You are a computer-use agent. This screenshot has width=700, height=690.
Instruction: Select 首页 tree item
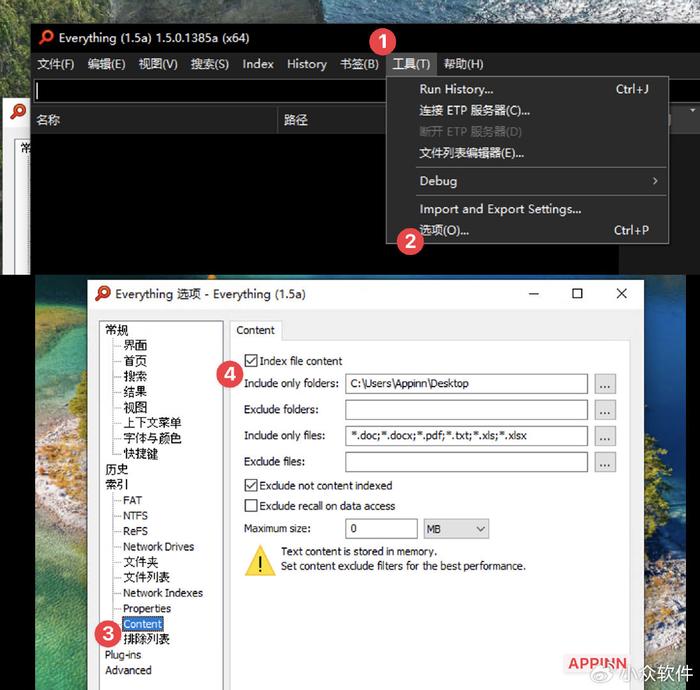click(x=135, y=361)
